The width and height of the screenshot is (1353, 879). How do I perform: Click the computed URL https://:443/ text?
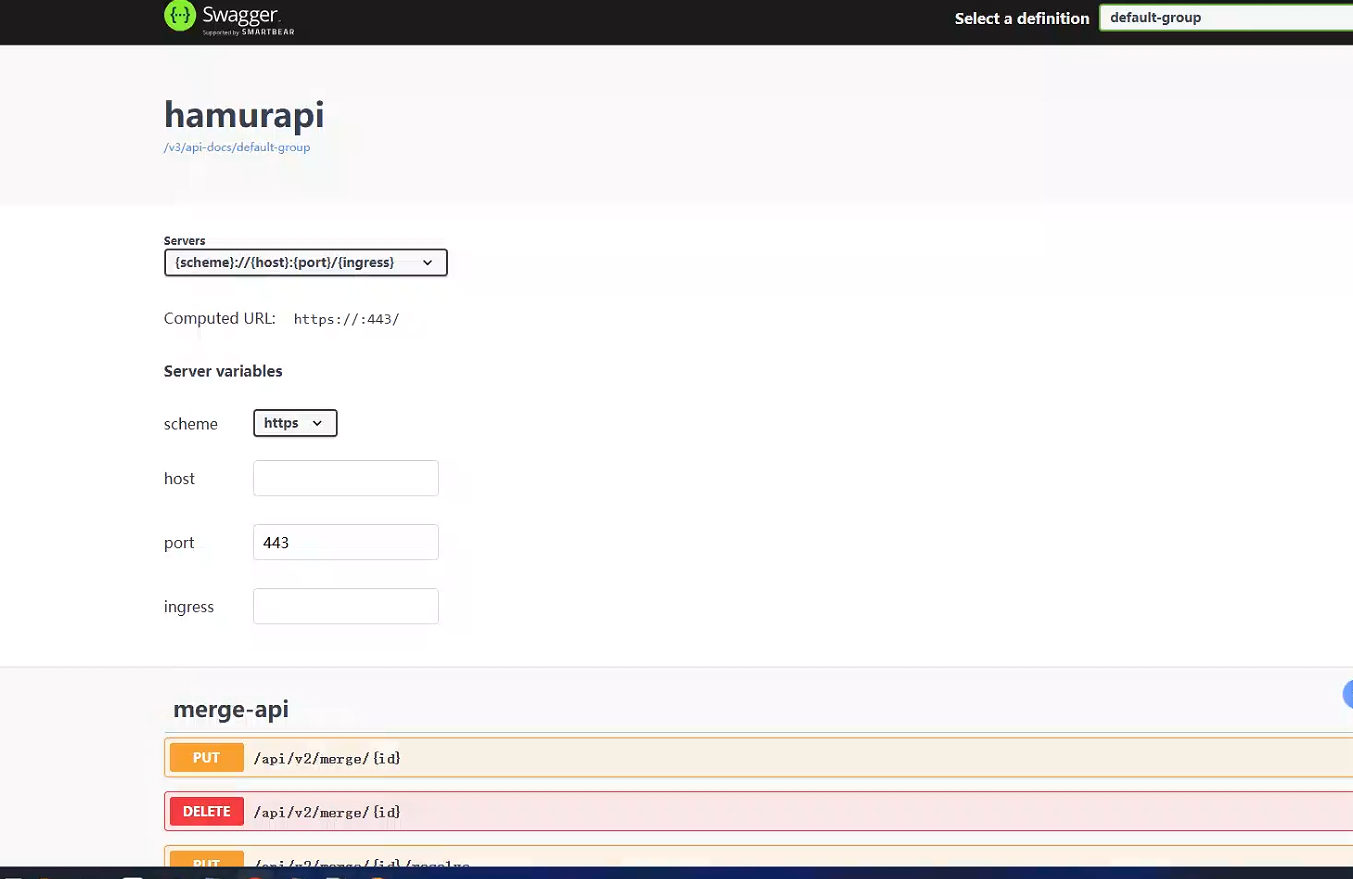pyautogui.click(x=346, y=320)
